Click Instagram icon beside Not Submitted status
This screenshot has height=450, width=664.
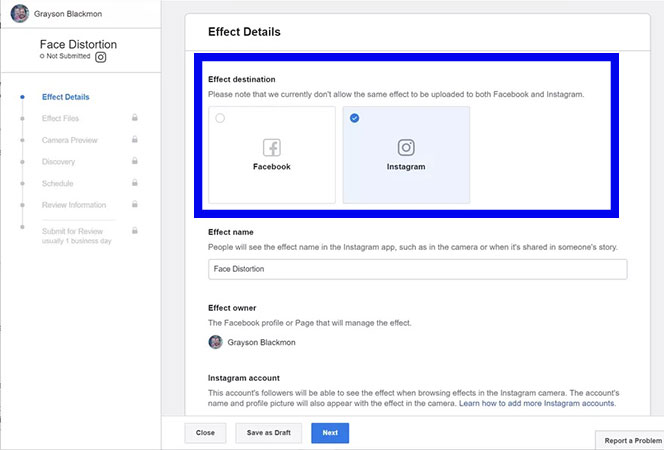click(x=100, y=57)
